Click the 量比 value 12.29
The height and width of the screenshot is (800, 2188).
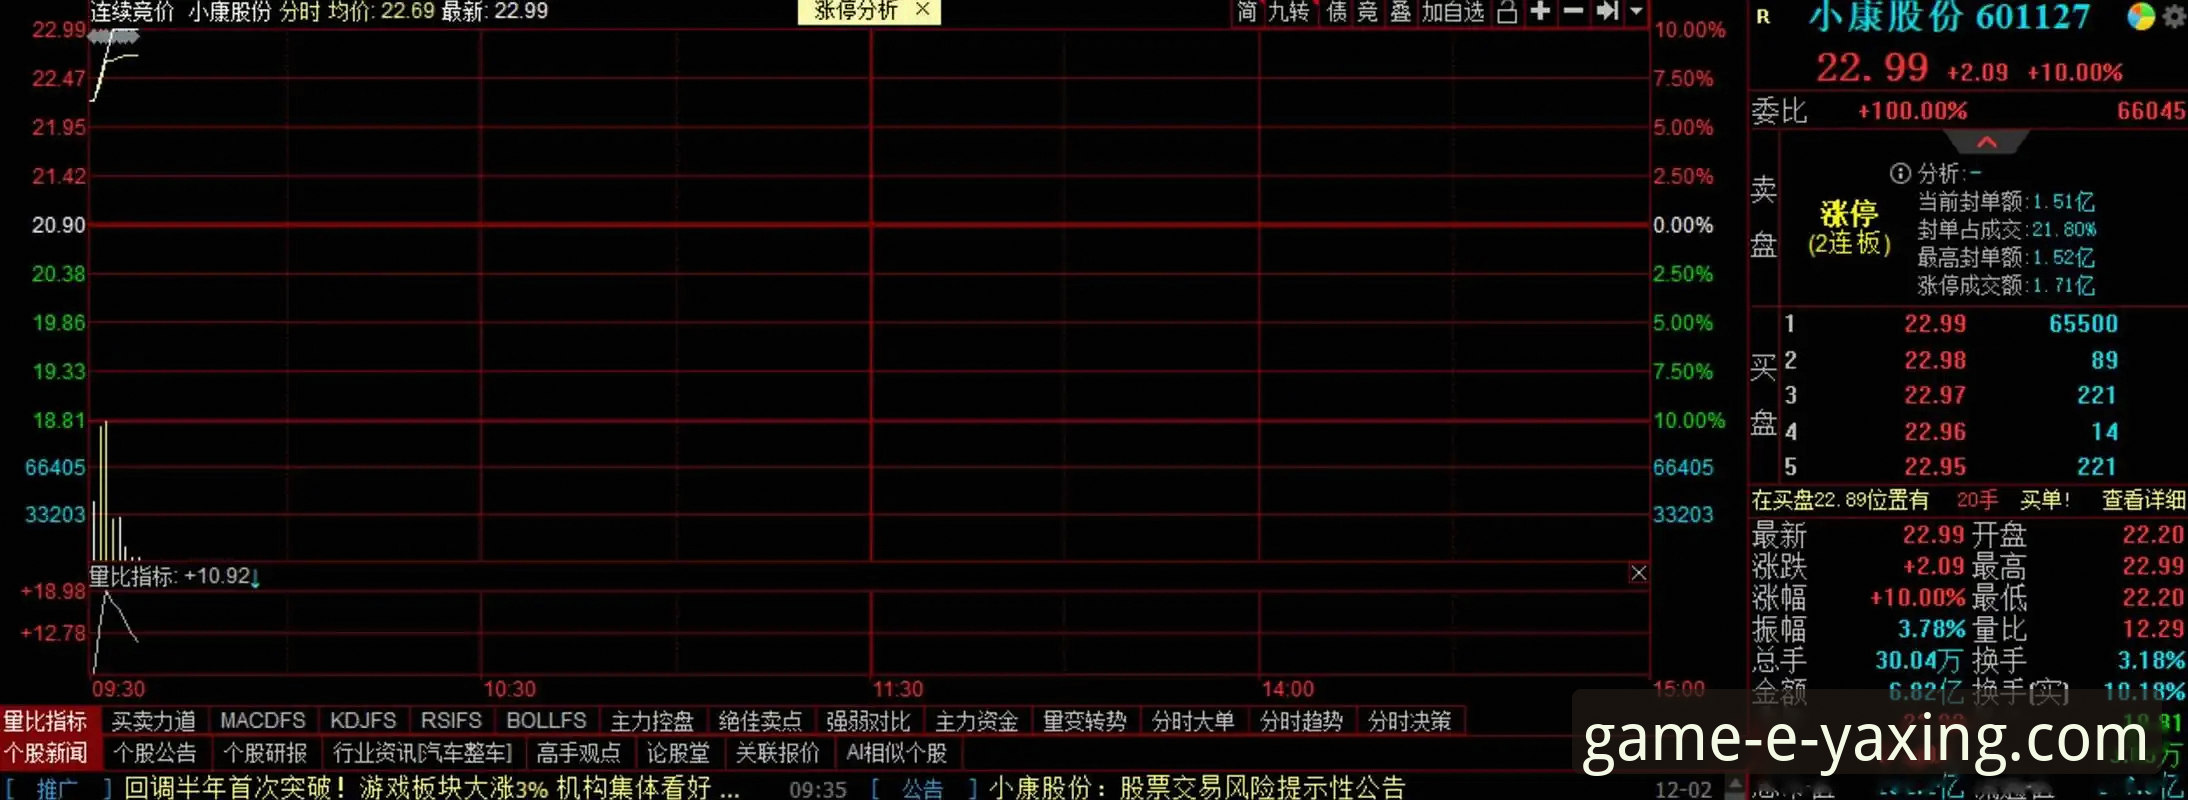[x=2152, y=629]
